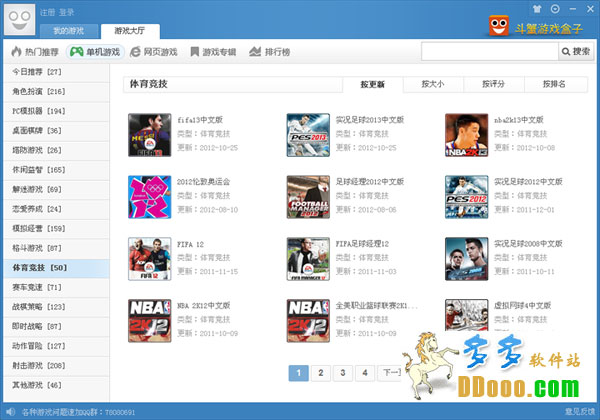Open the 2012伦敦奥运会 logo thumbnail

point(150,197)
